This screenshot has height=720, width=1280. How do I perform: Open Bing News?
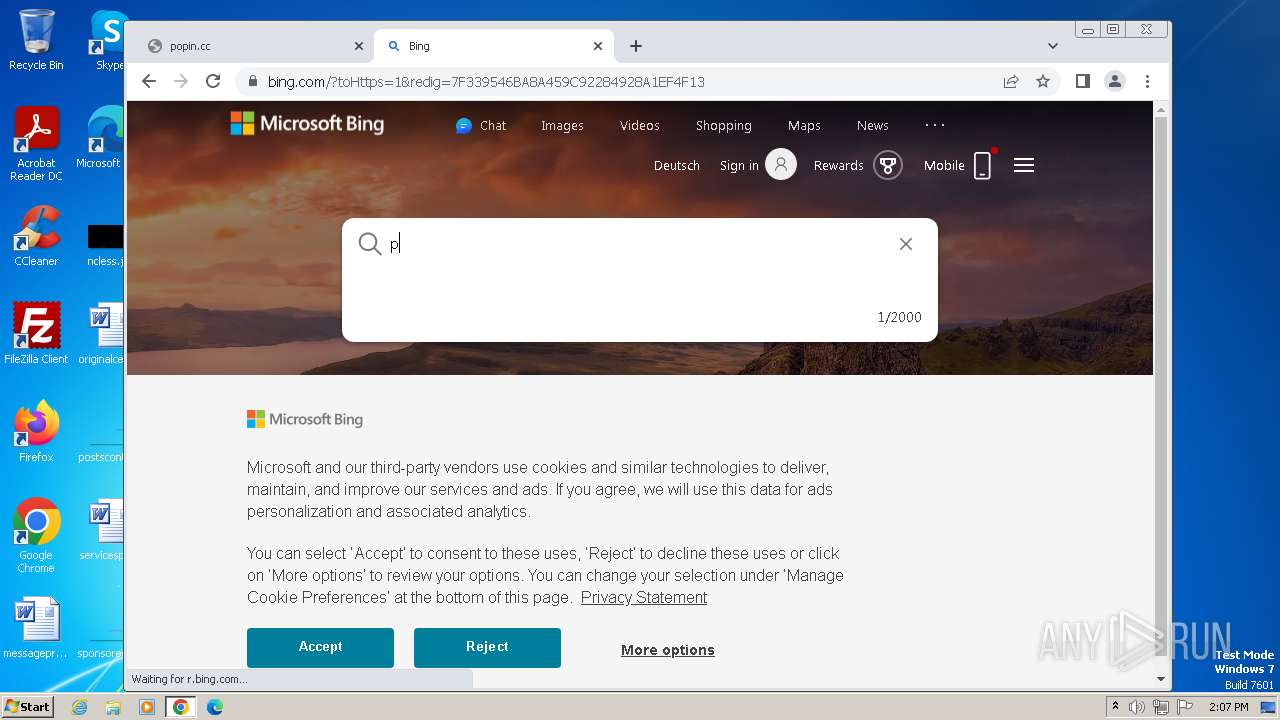pyautogui.click(x=873, y=125)
